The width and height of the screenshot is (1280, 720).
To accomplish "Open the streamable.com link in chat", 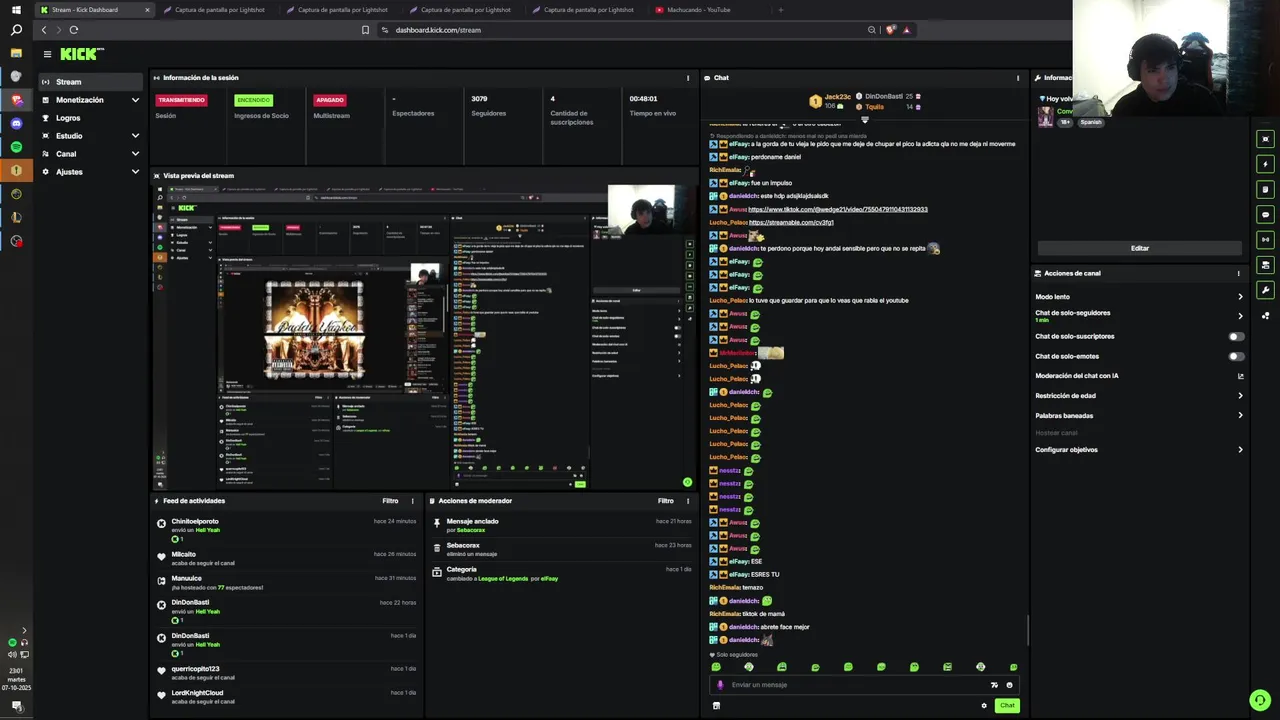I will point(791,222).
